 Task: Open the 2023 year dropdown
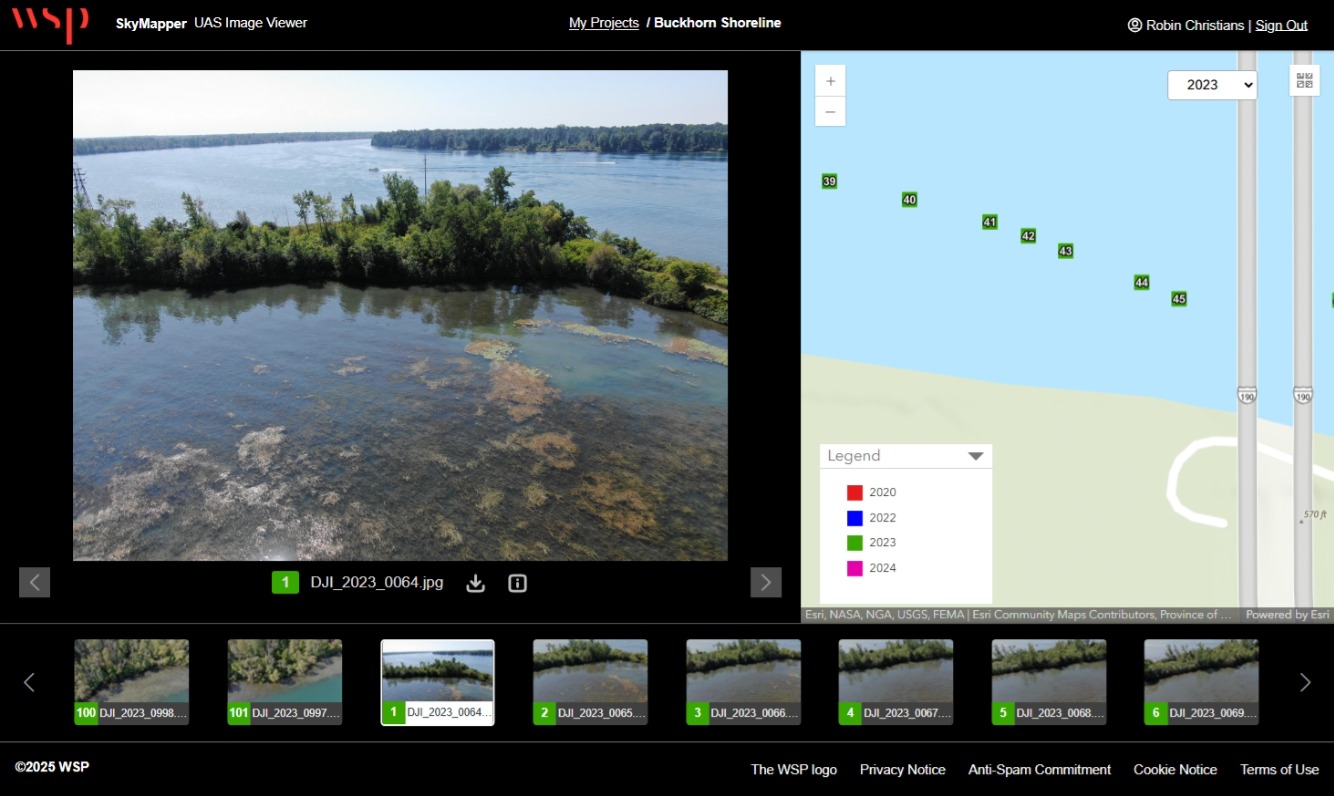(1212, 85)
